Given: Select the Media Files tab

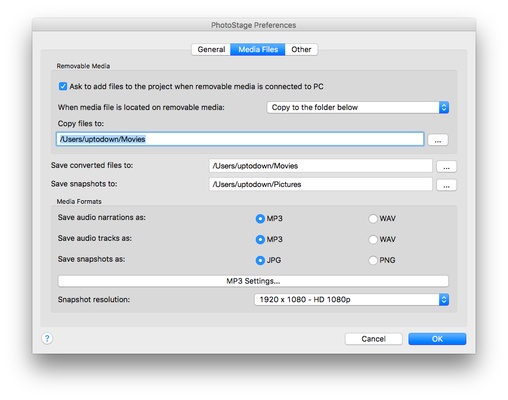Looking at the screenshot, I should pos(258,49).
